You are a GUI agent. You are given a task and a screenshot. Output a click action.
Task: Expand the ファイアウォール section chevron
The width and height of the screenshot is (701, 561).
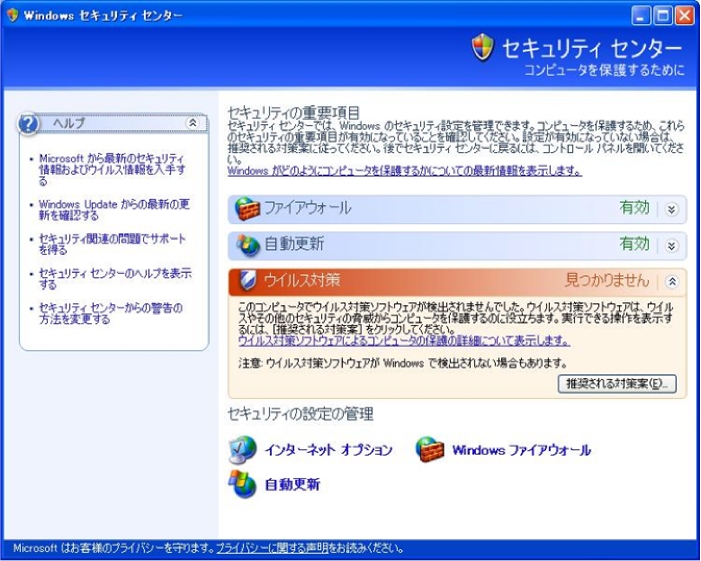[x=672, y=208]
